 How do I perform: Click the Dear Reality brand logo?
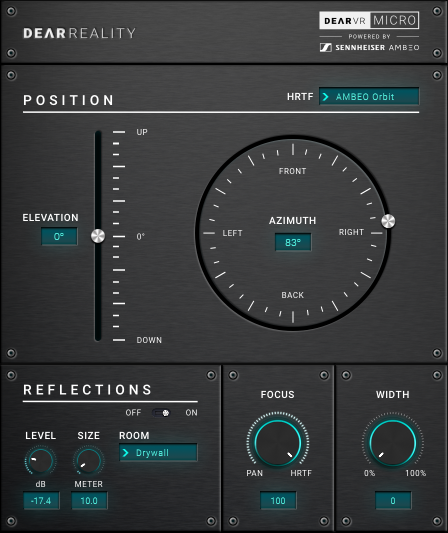[79, 33]
